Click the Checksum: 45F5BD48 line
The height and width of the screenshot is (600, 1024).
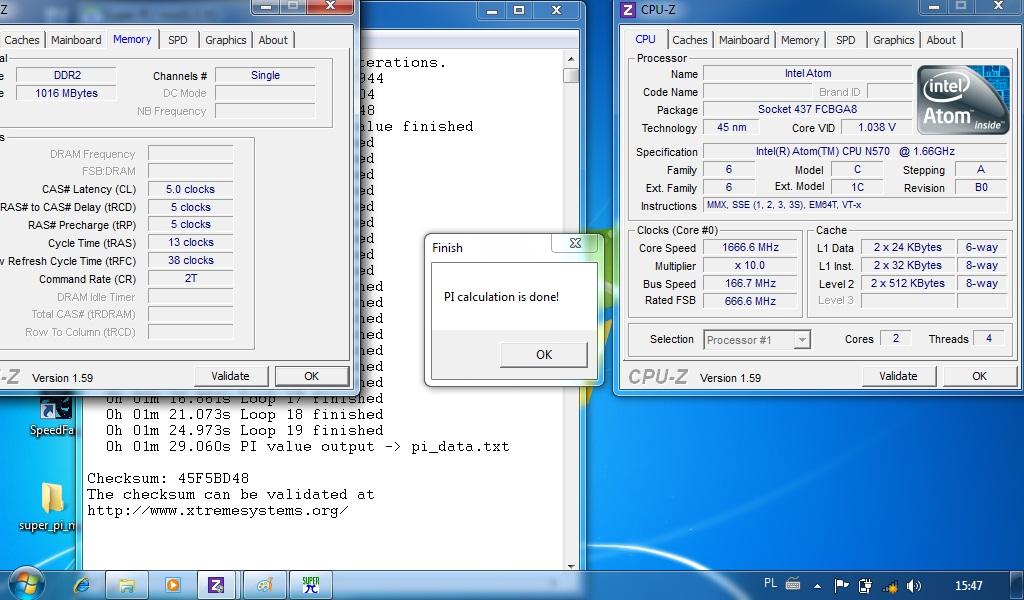pyautogui.click(x=168, y=479)
